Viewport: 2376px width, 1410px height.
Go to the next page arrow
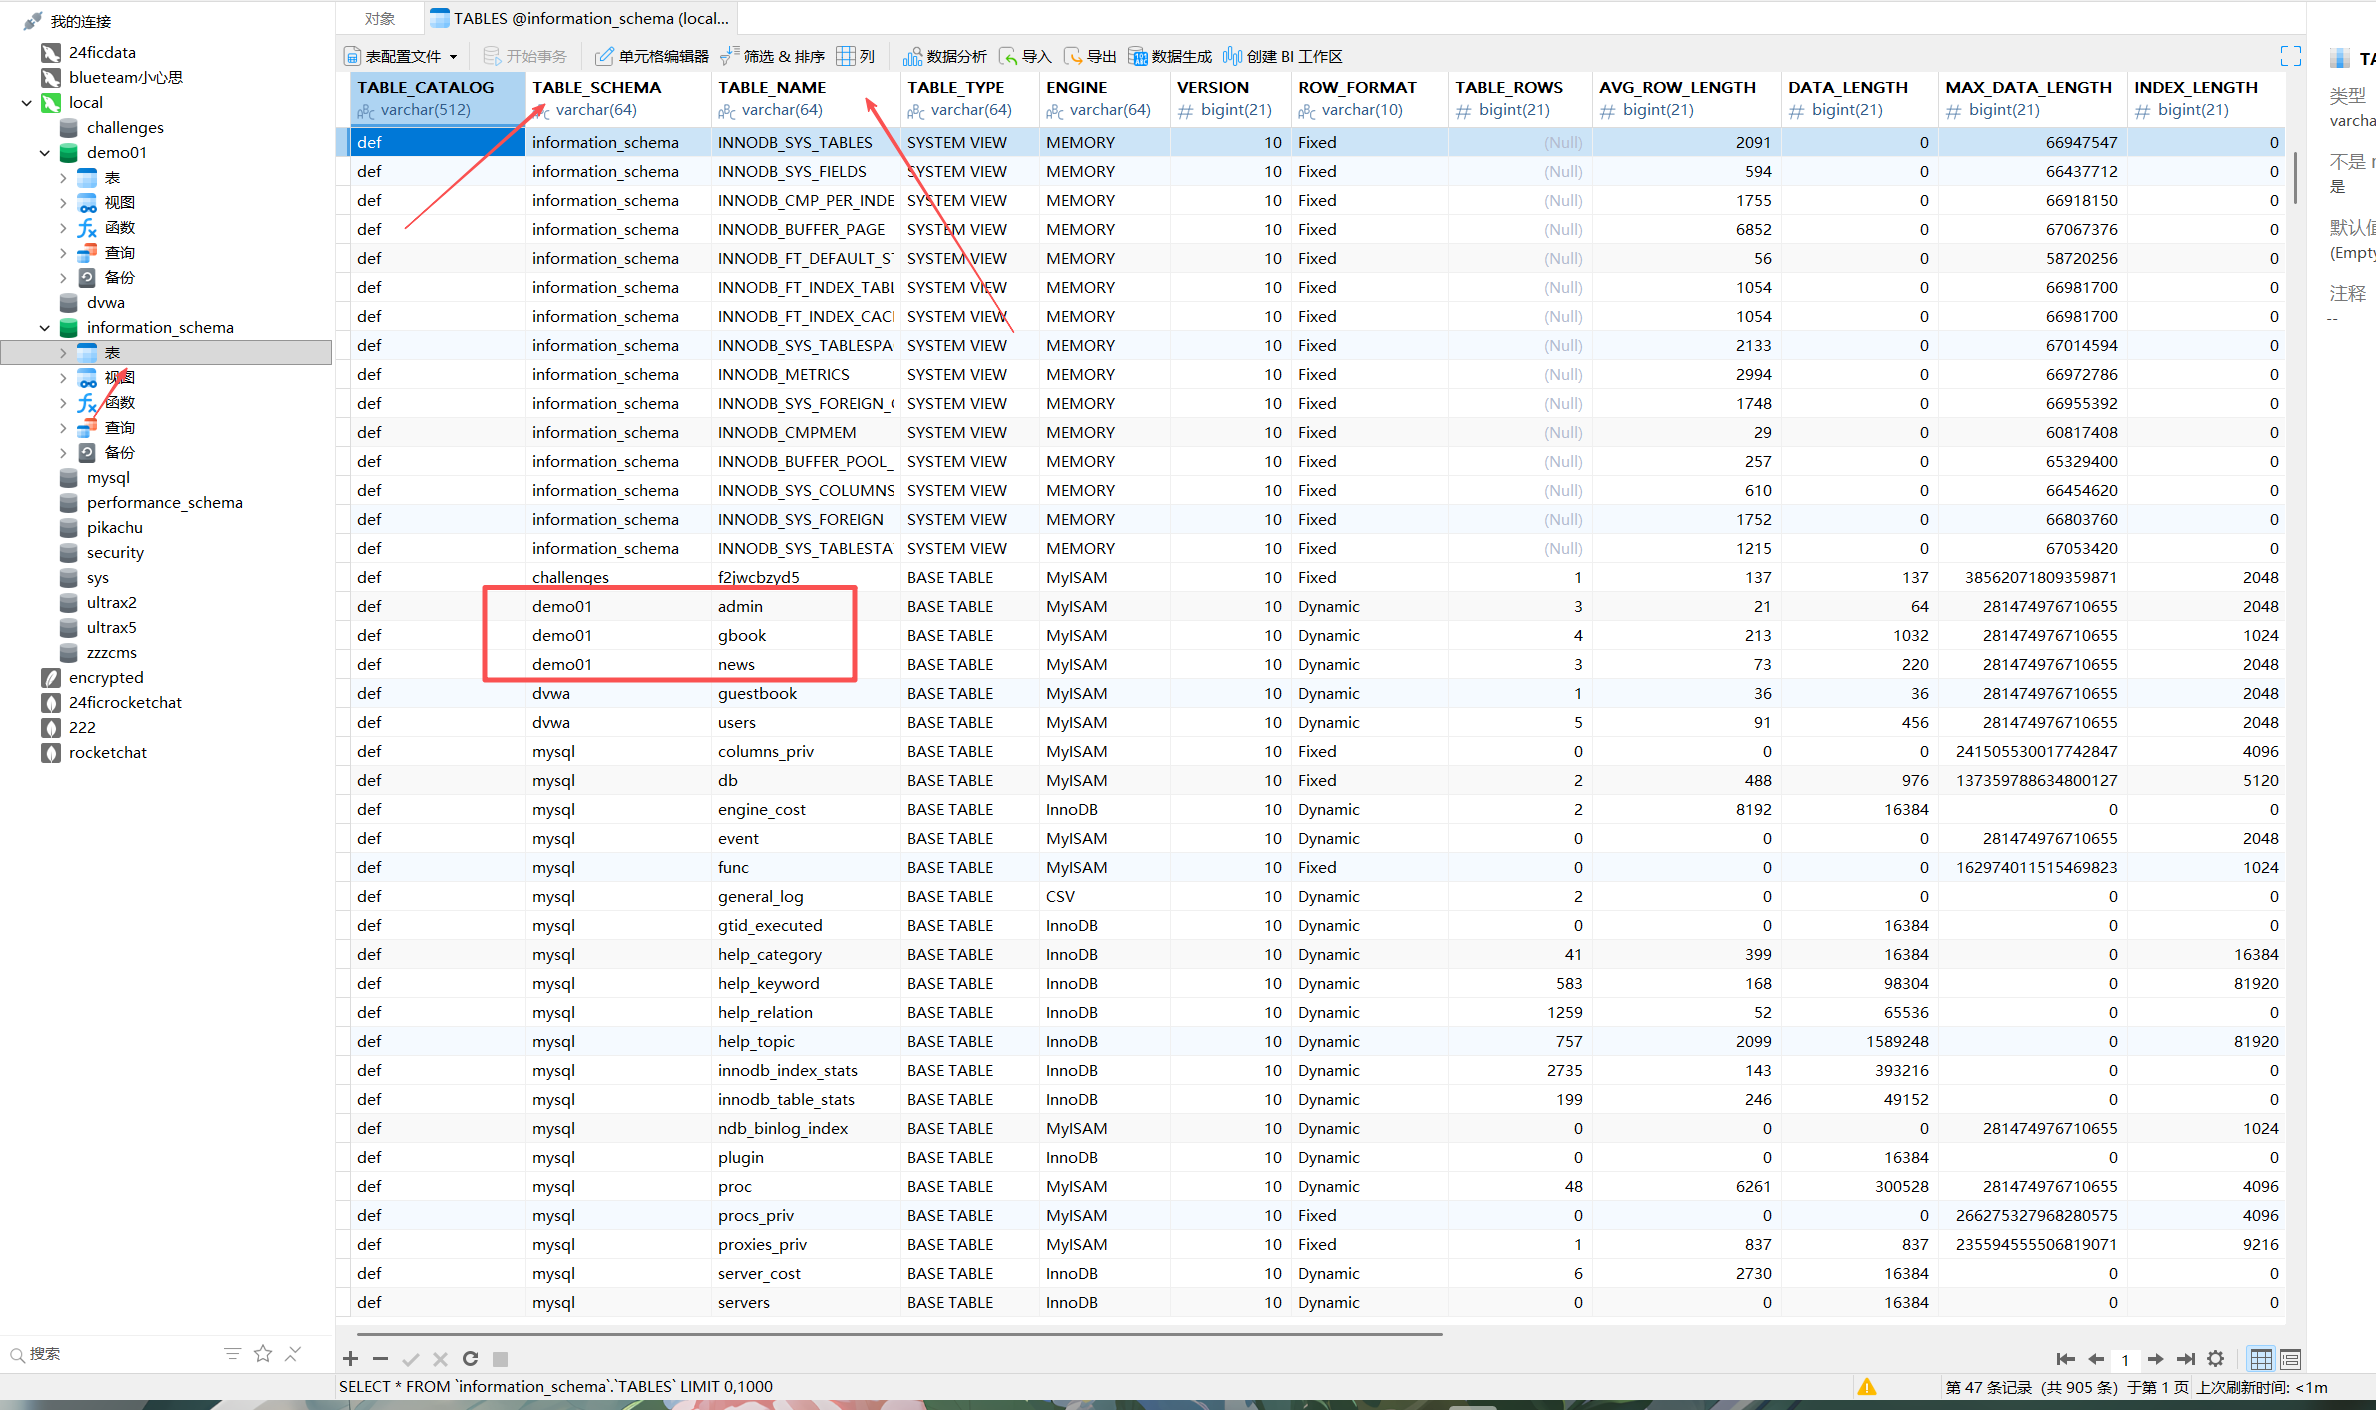coord(2156,1359)
